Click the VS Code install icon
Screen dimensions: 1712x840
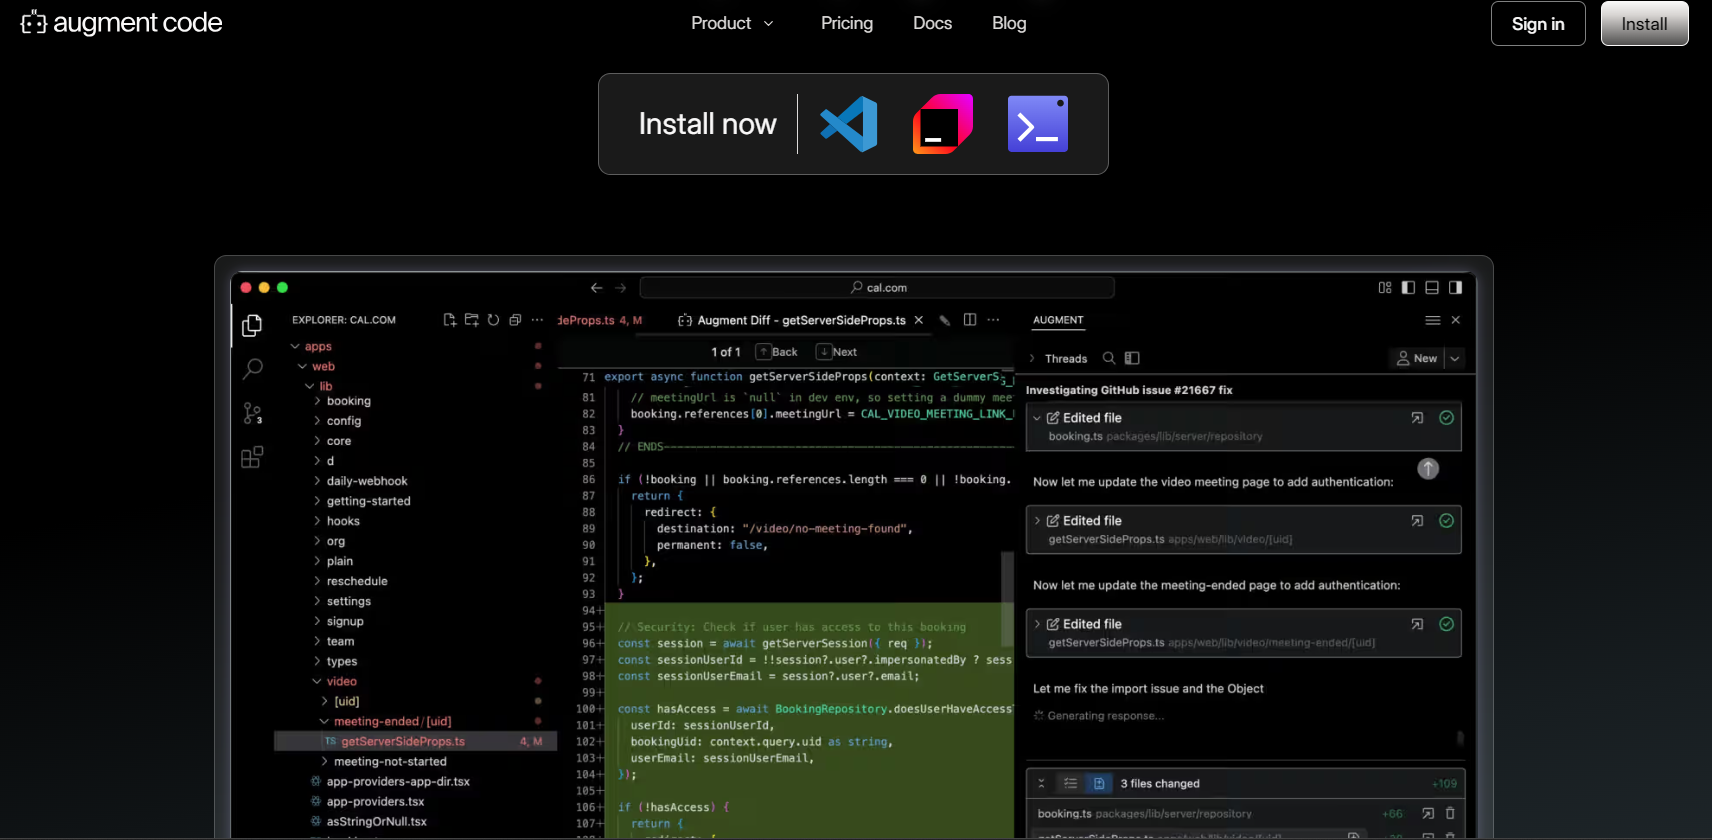(x=849, y=124)
